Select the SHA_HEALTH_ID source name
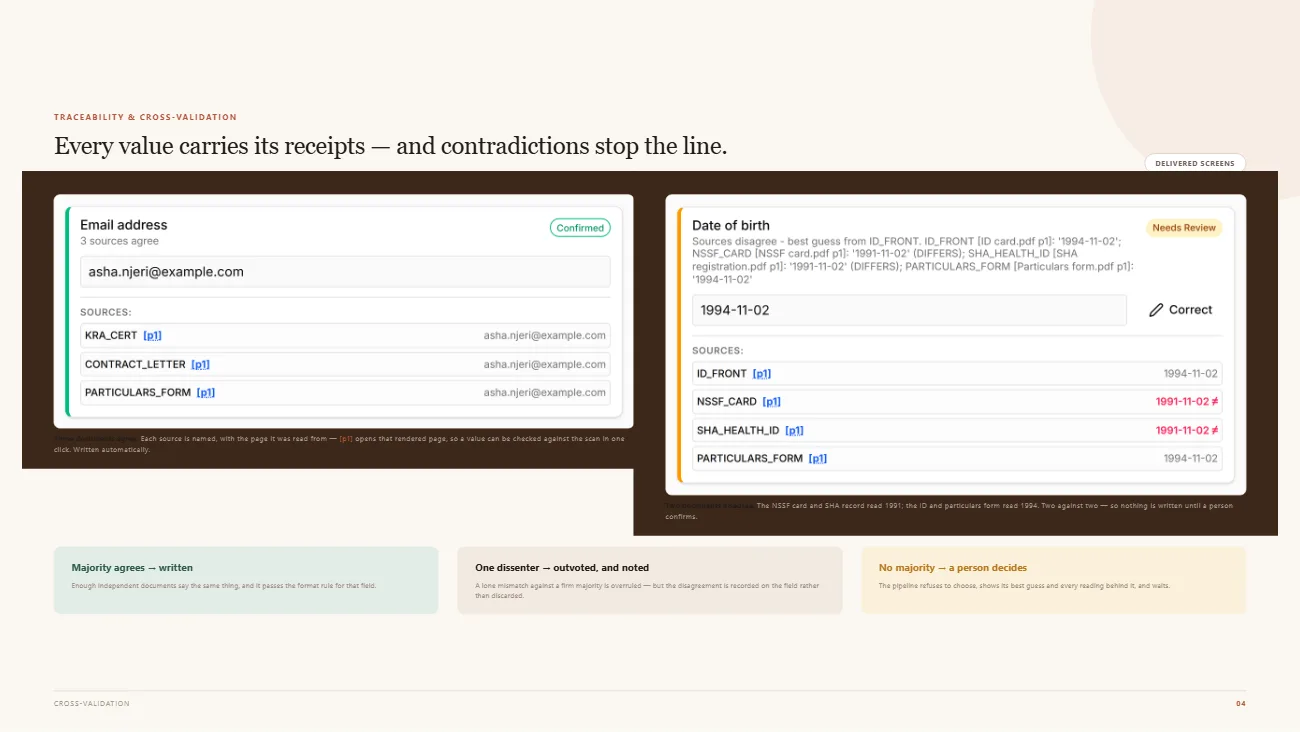Image resolution: width=1300 pixels, height=732 pixels. pyautogui.click(x=738, y=430)
